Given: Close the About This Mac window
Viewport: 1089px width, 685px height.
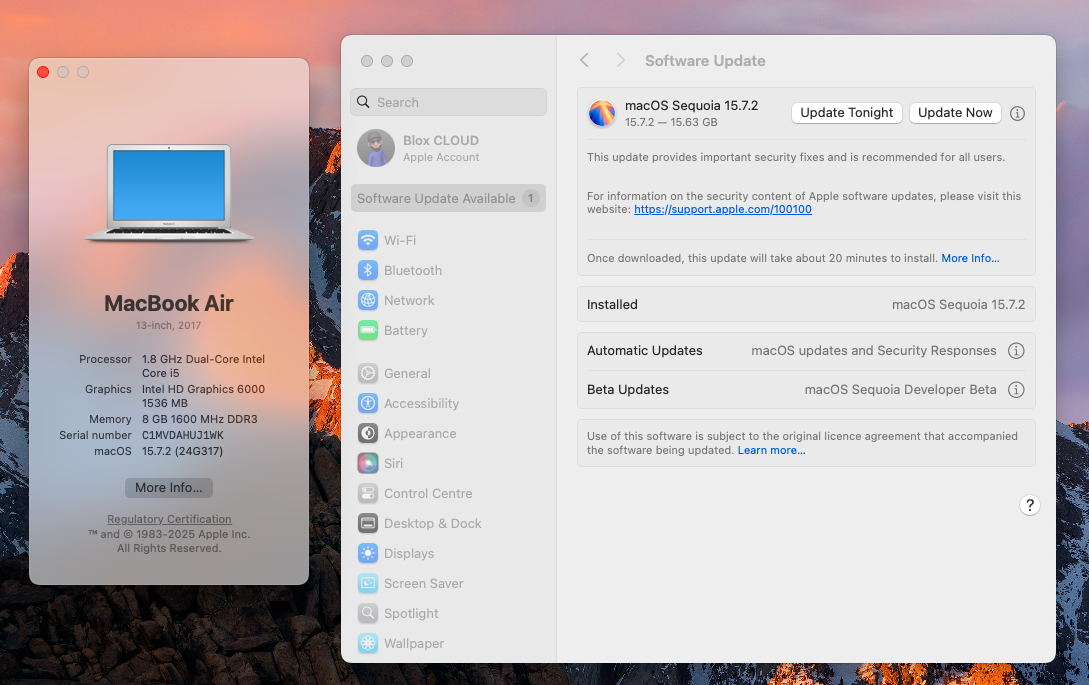Looking at the screenshot, I should click(43, 72).
